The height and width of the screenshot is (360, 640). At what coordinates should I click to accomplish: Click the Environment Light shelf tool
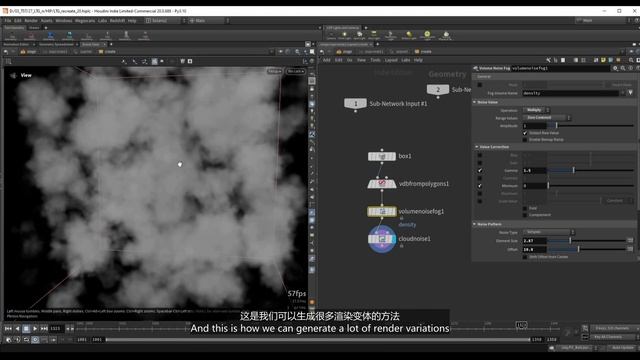(427, 36)
